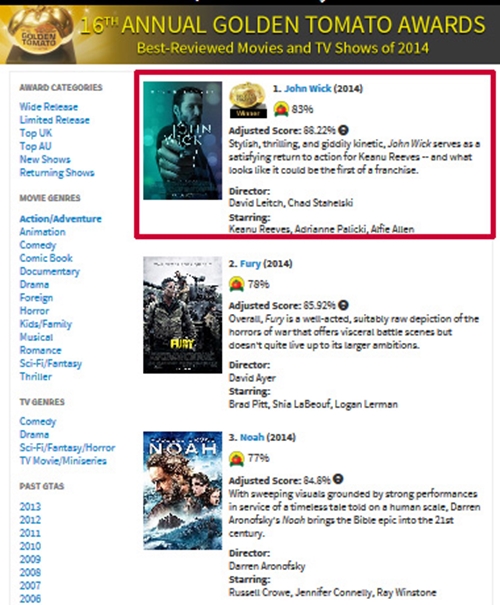Screen dimensions: 500x605
Task: Click the Fury movie poster thumbnail
Action: [x=182, y=315]
